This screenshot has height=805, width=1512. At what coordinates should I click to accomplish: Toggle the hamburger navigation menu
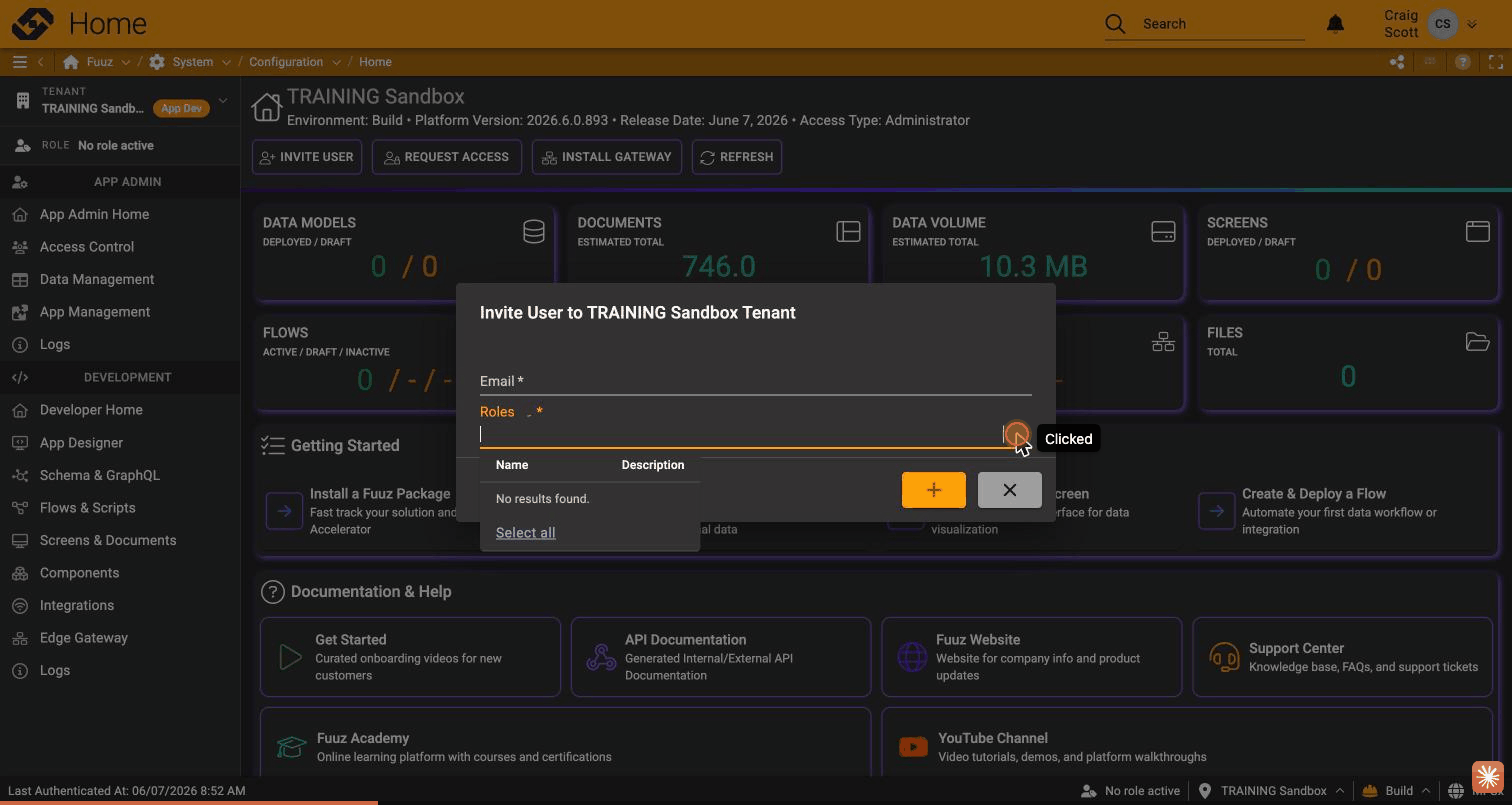(x=19, y=62)
